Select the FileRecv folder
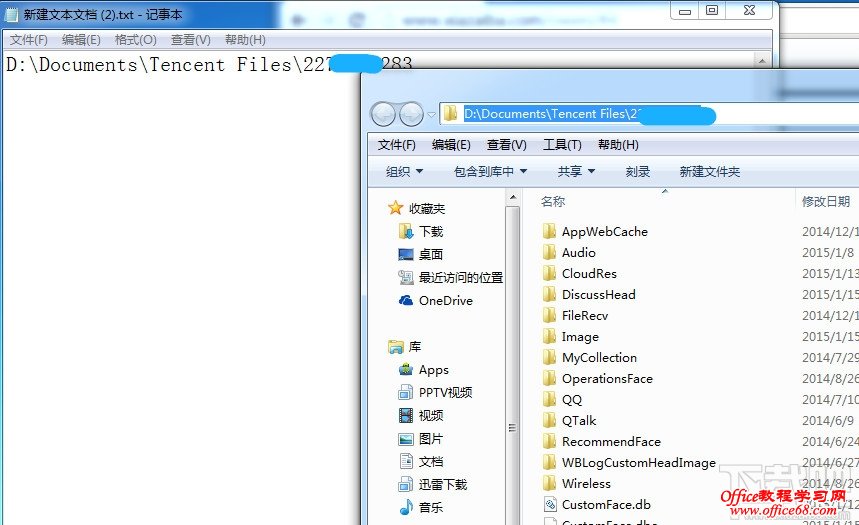The image size is (859, 525). [x=585, y=316]
